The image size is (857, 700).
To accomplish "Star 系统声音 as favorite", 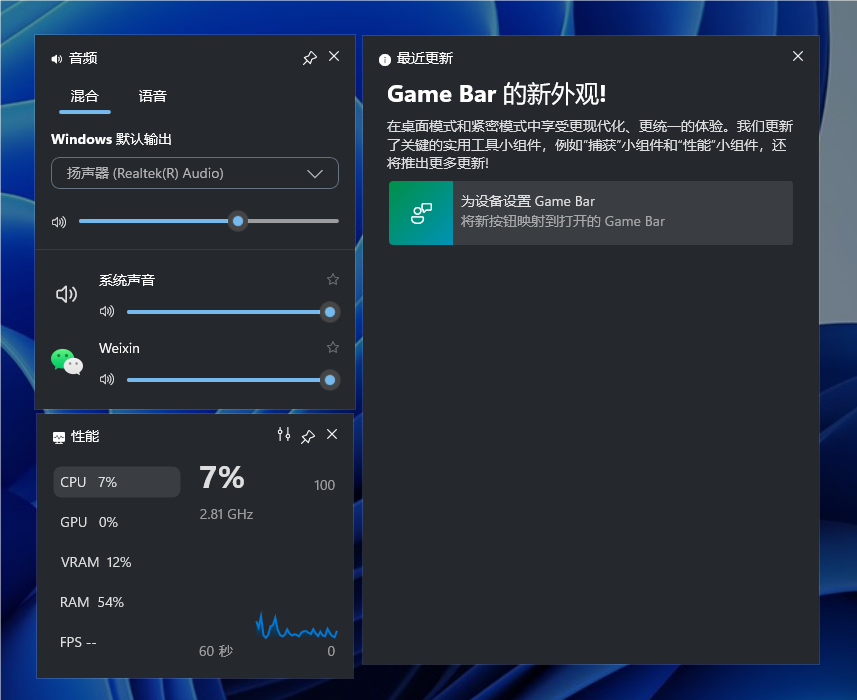I will [x=332, y=279].
